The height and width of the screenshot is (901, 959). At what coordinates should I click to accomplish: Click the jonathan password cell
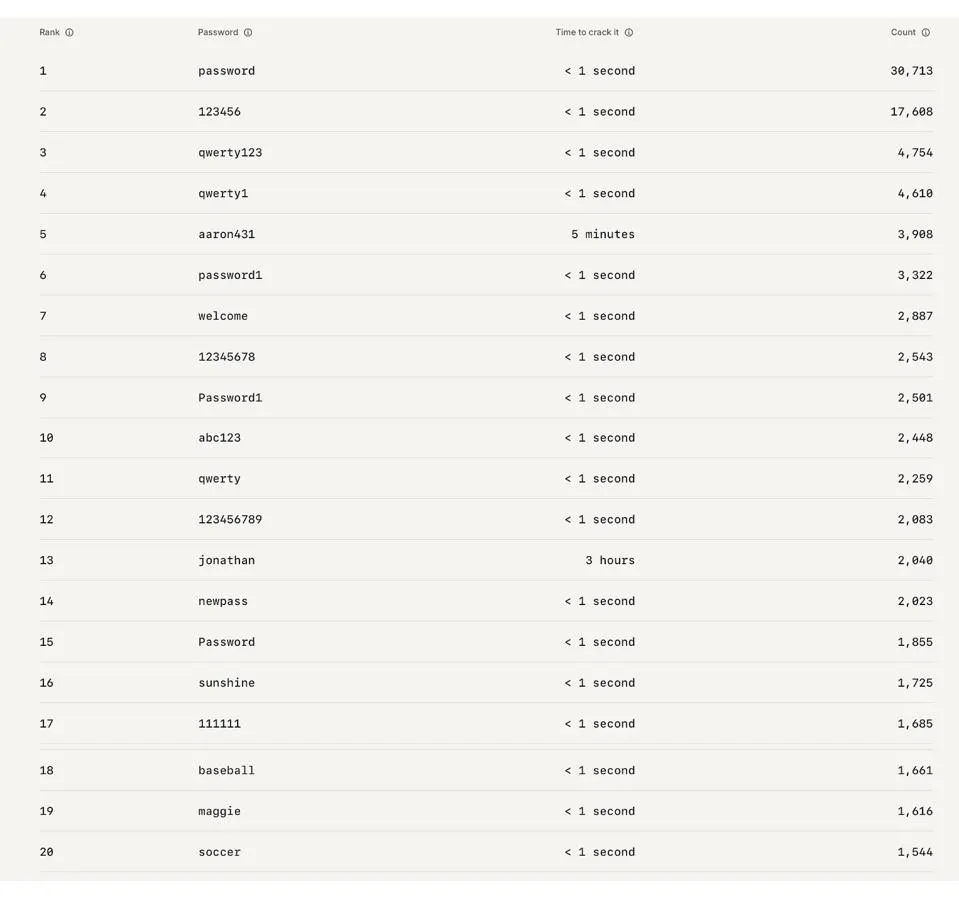point(227,560)
